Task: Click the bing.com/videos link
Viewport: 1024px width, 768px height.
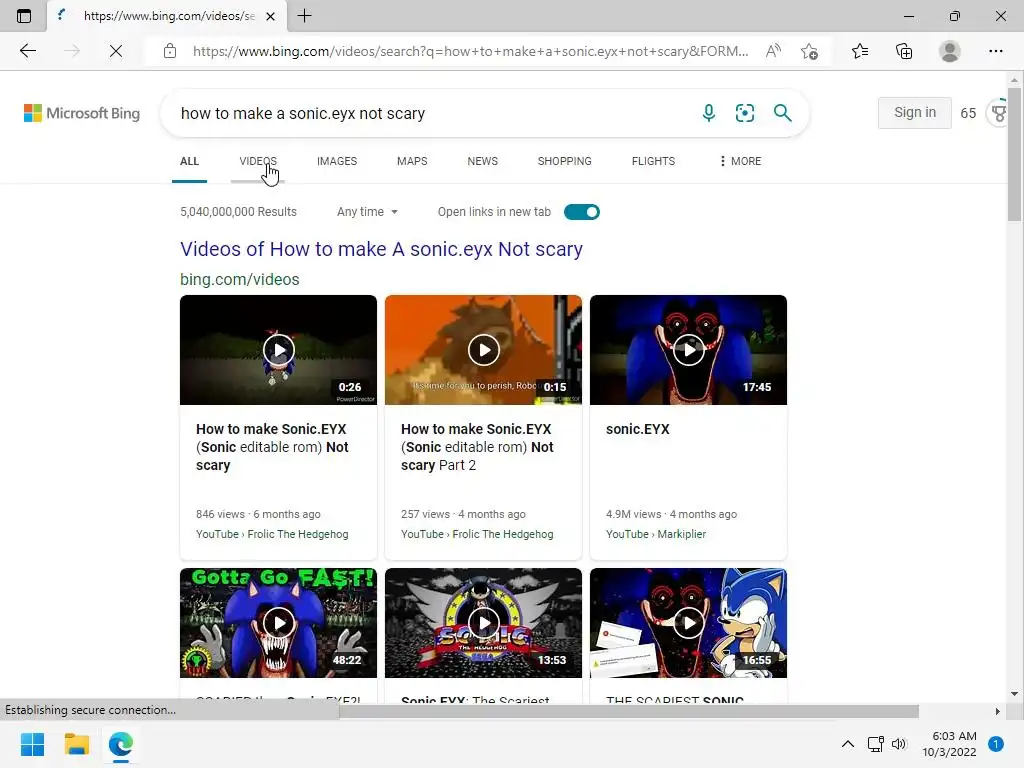Action: (240, 280)
